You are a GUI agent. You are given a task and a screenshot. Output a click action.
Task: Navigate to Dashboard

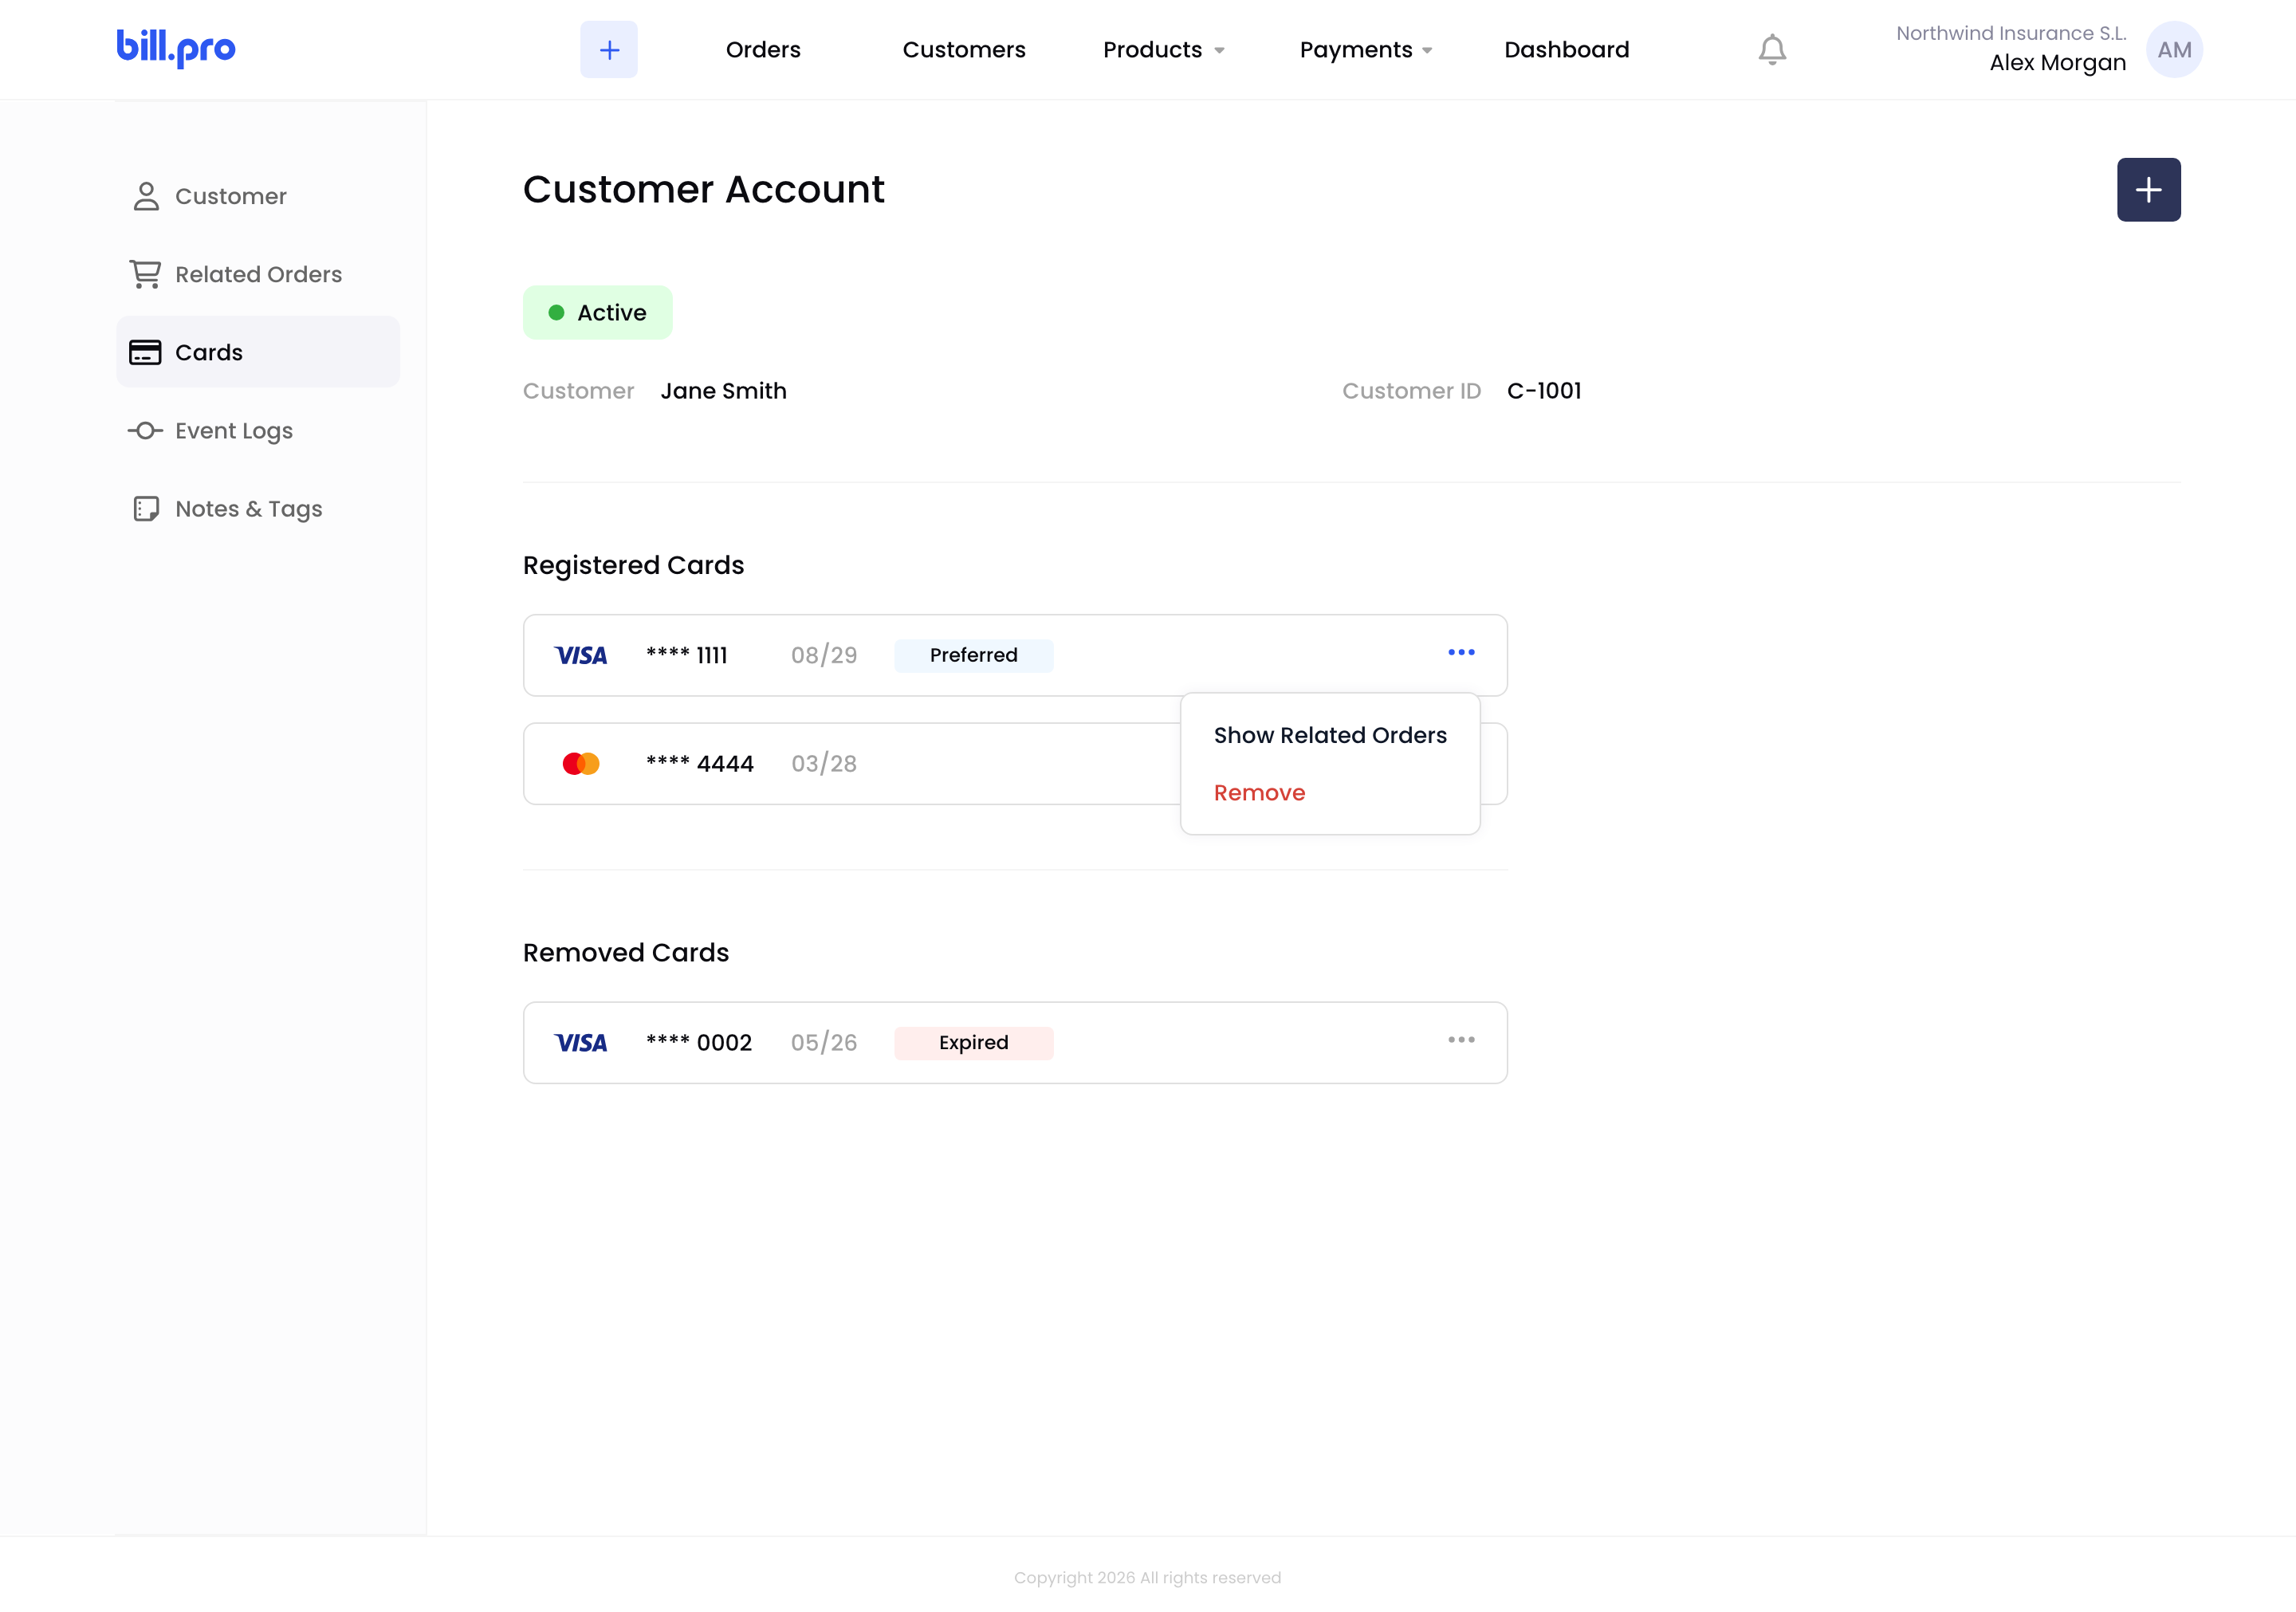(1567, 50)
